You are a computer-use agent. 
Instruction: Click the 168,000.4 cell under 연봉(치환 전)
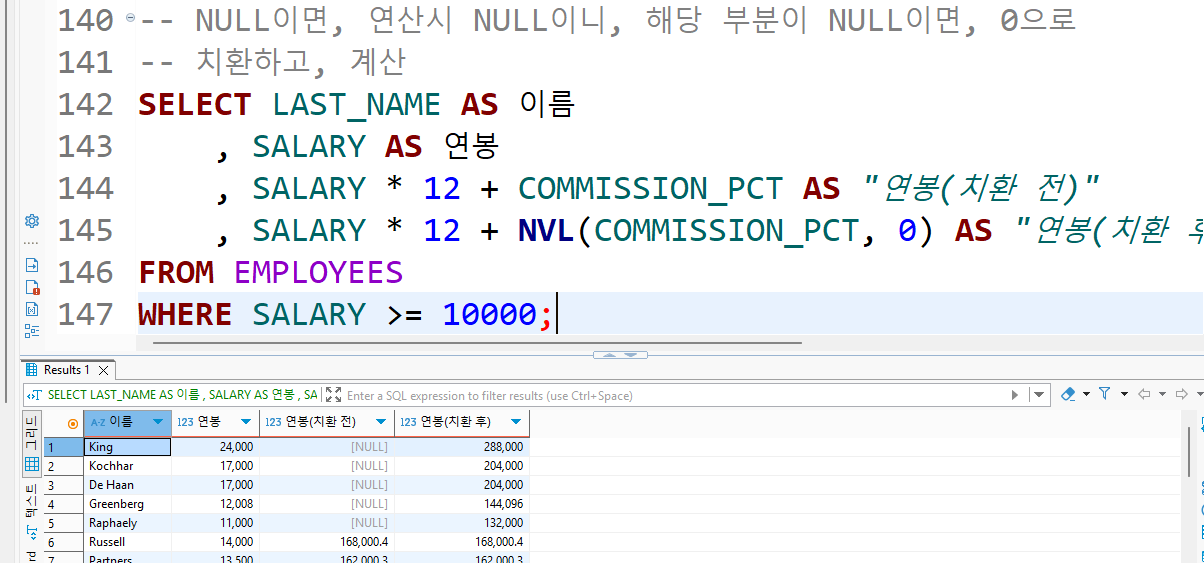(x=327, y=542)
